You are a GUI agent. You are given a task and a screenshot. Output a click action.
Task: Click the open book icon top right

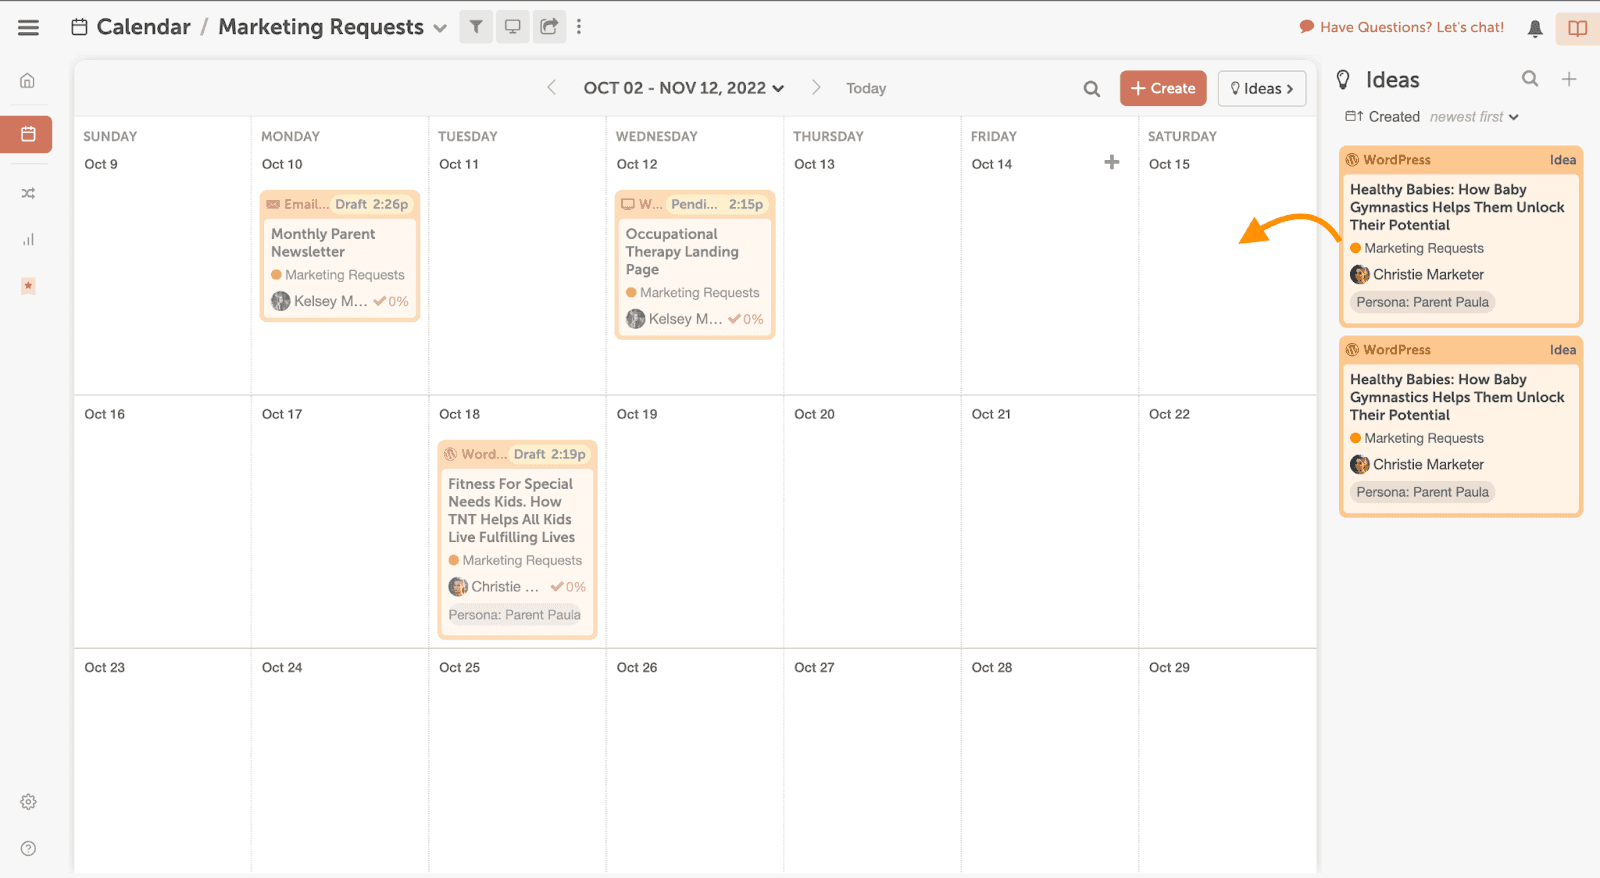1577,28
